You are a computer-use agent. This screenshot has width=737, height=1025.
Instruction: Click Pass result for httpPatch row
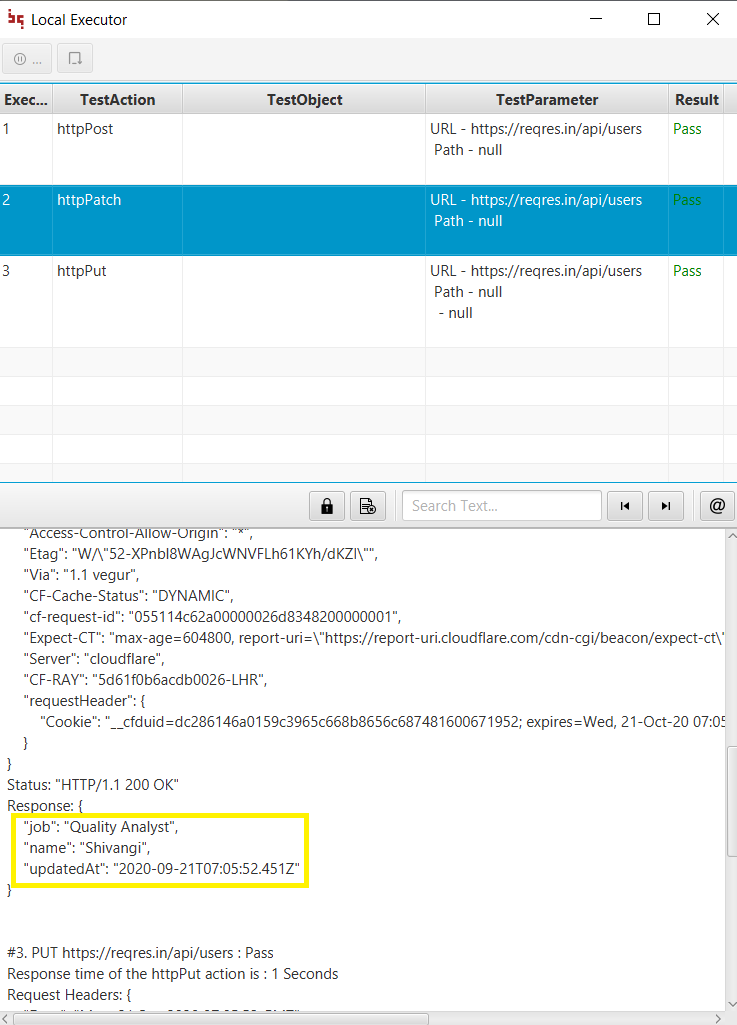click(x=687, y=200)
